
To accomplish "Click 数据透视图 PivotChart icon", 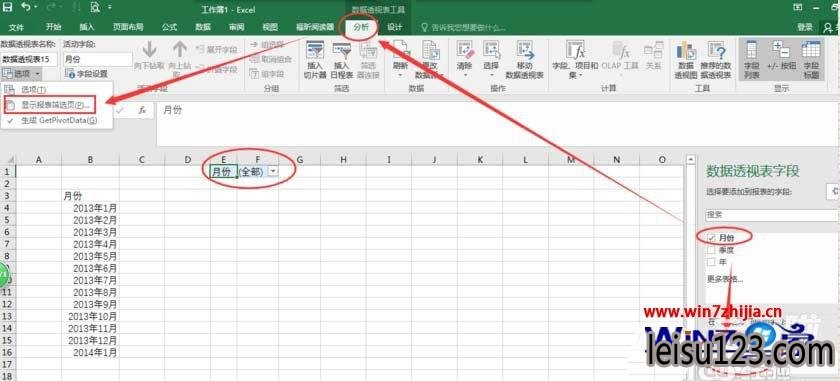I will pos(686,51).
